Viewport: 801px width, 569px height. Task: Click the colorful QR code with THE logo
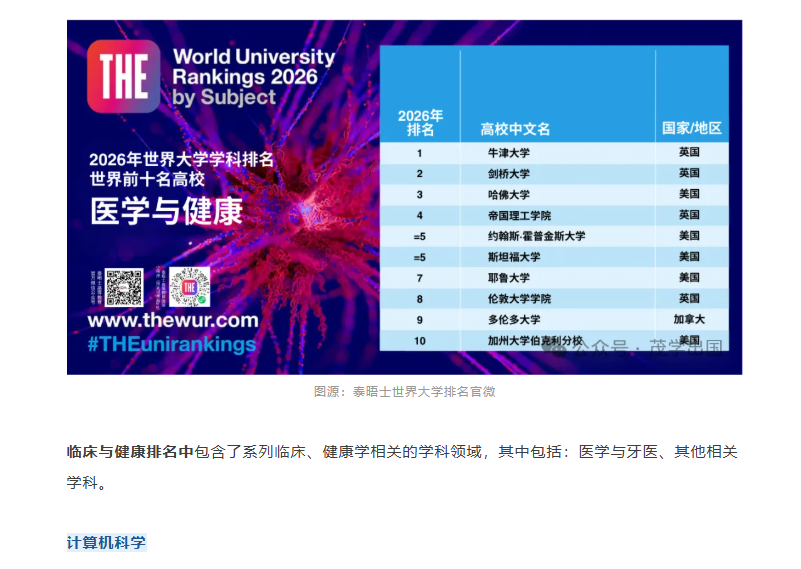190,287
